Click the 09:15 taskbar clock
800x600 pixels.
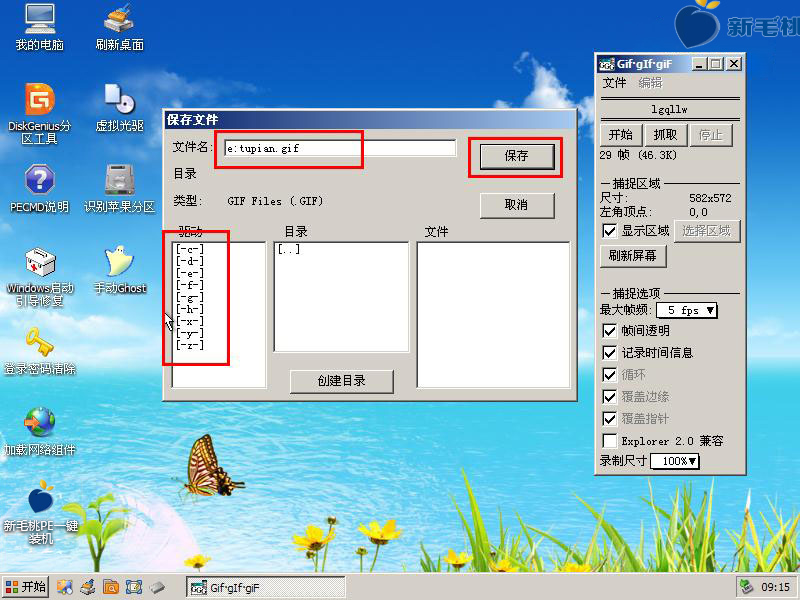point(776,587)
